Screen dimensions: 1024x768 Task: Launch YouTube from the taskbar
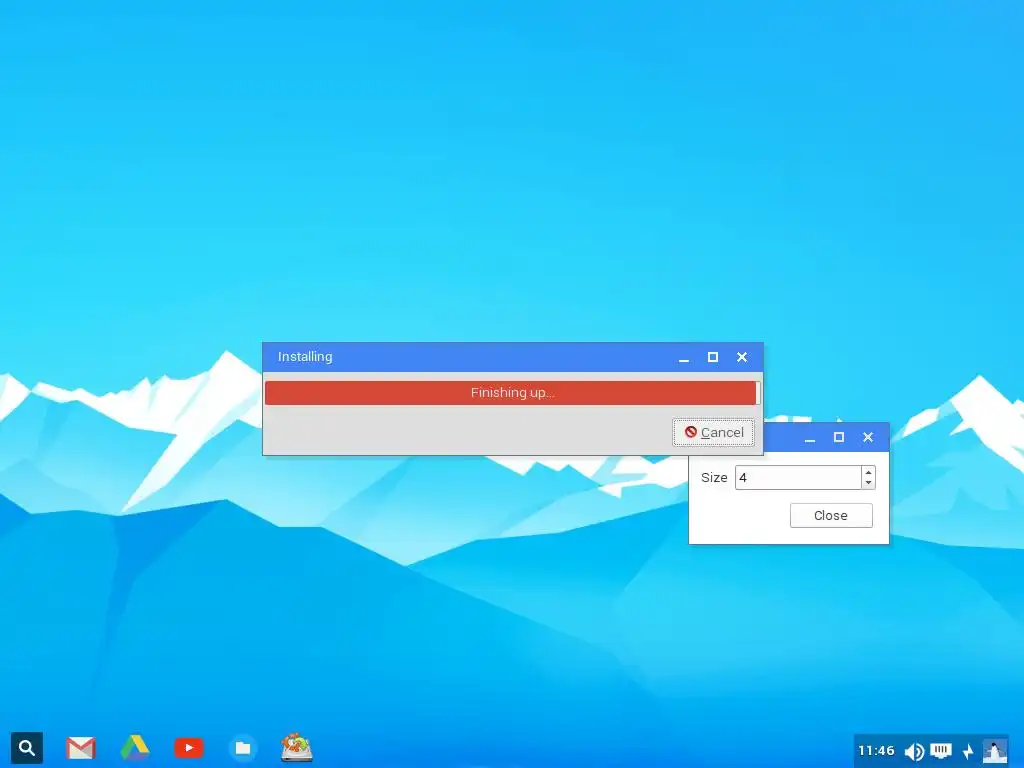click(x=189, y=748)
